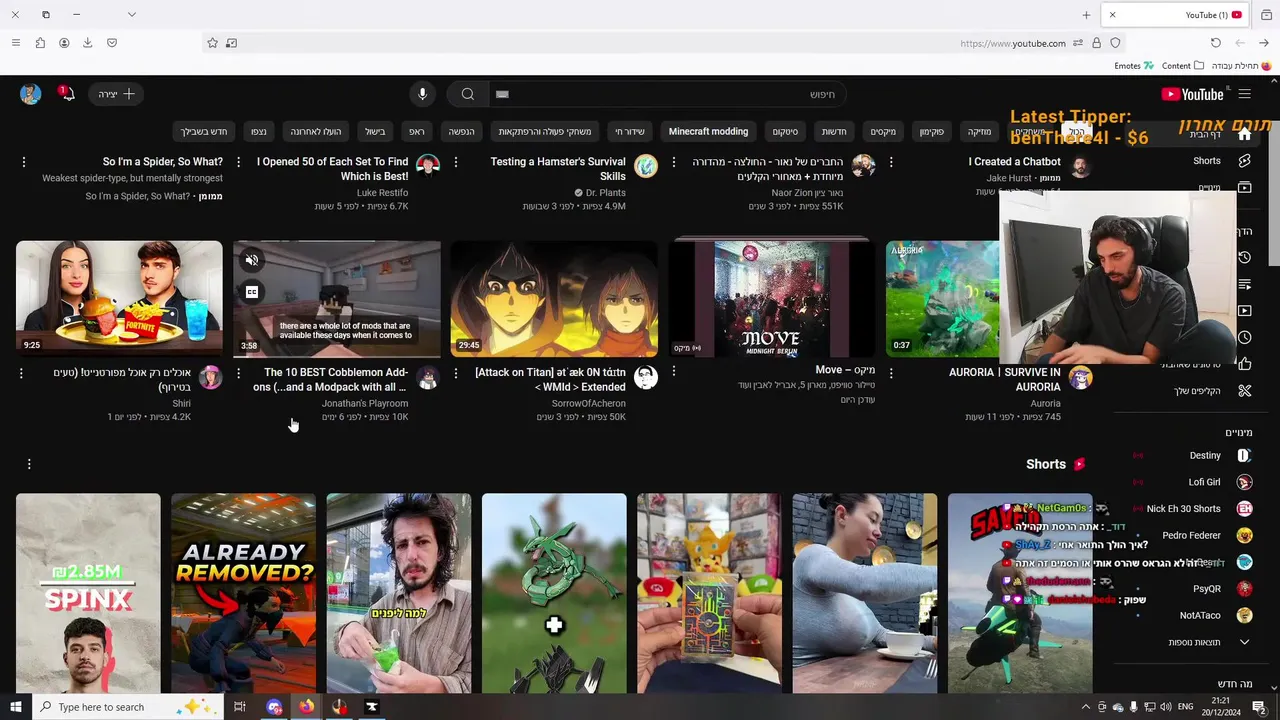
Task: Open YouTube notifications bell
Action: point(67,94)
